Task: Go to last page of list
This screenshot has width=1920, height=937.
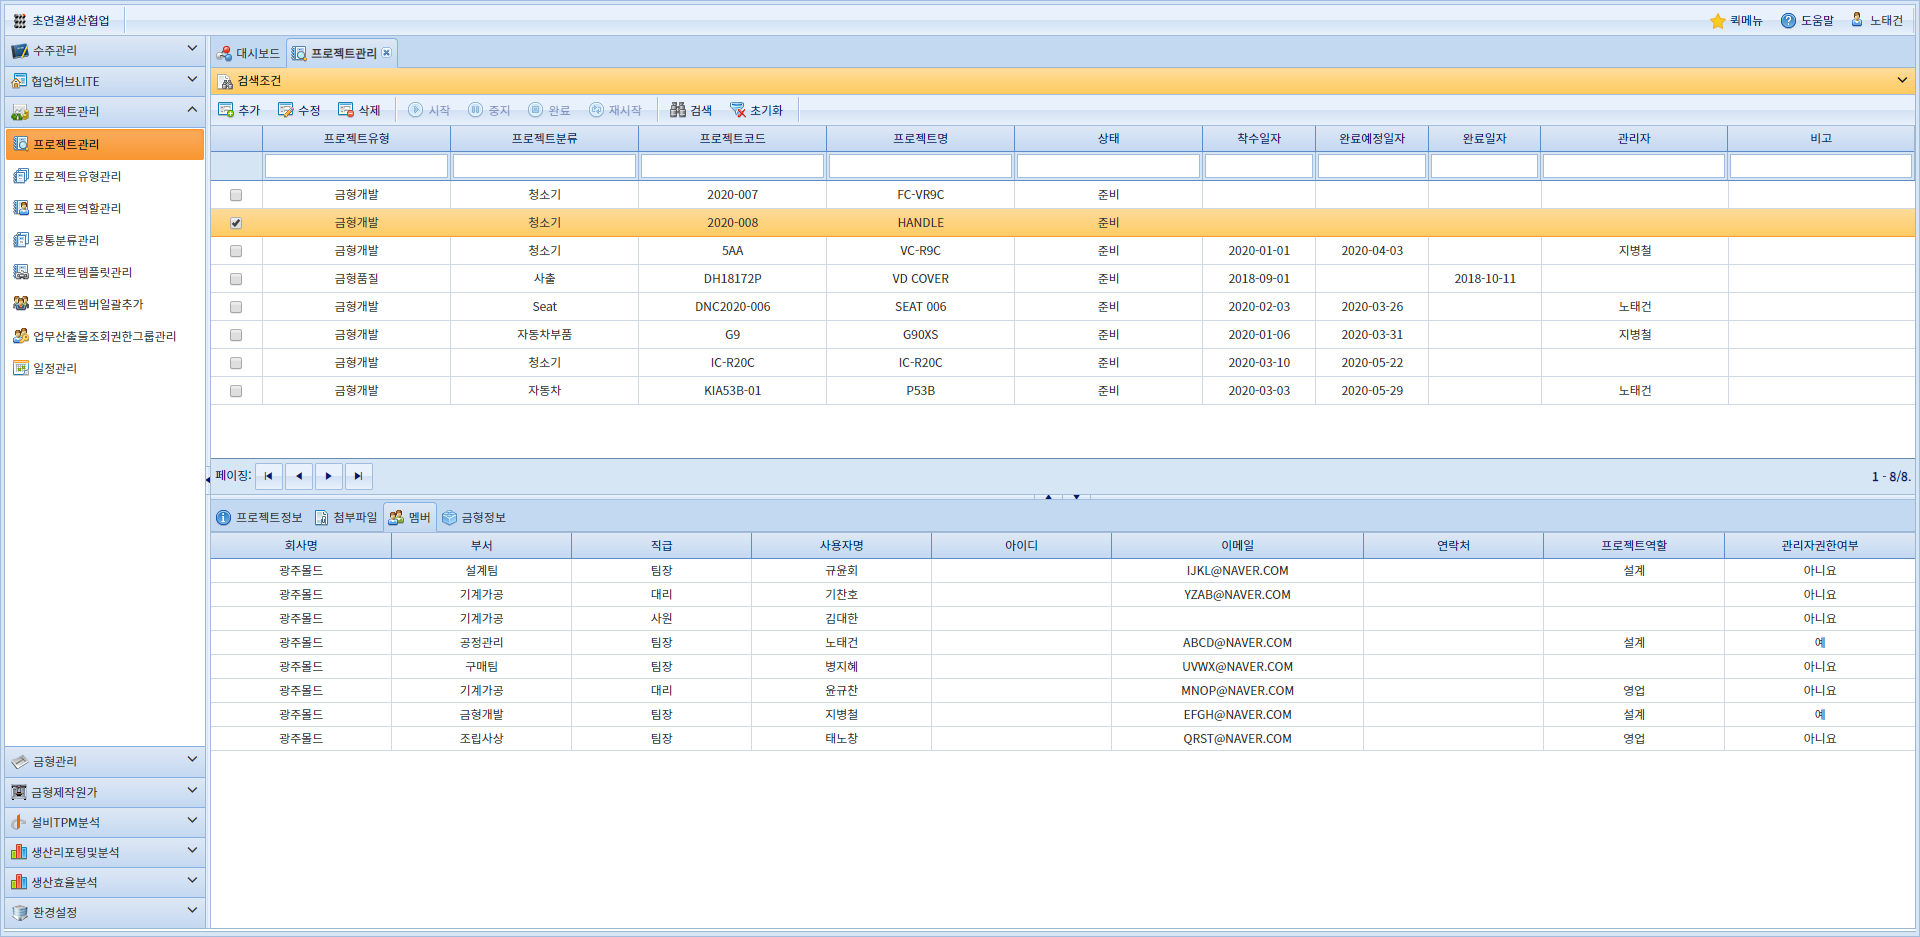Action: point(359,476)
